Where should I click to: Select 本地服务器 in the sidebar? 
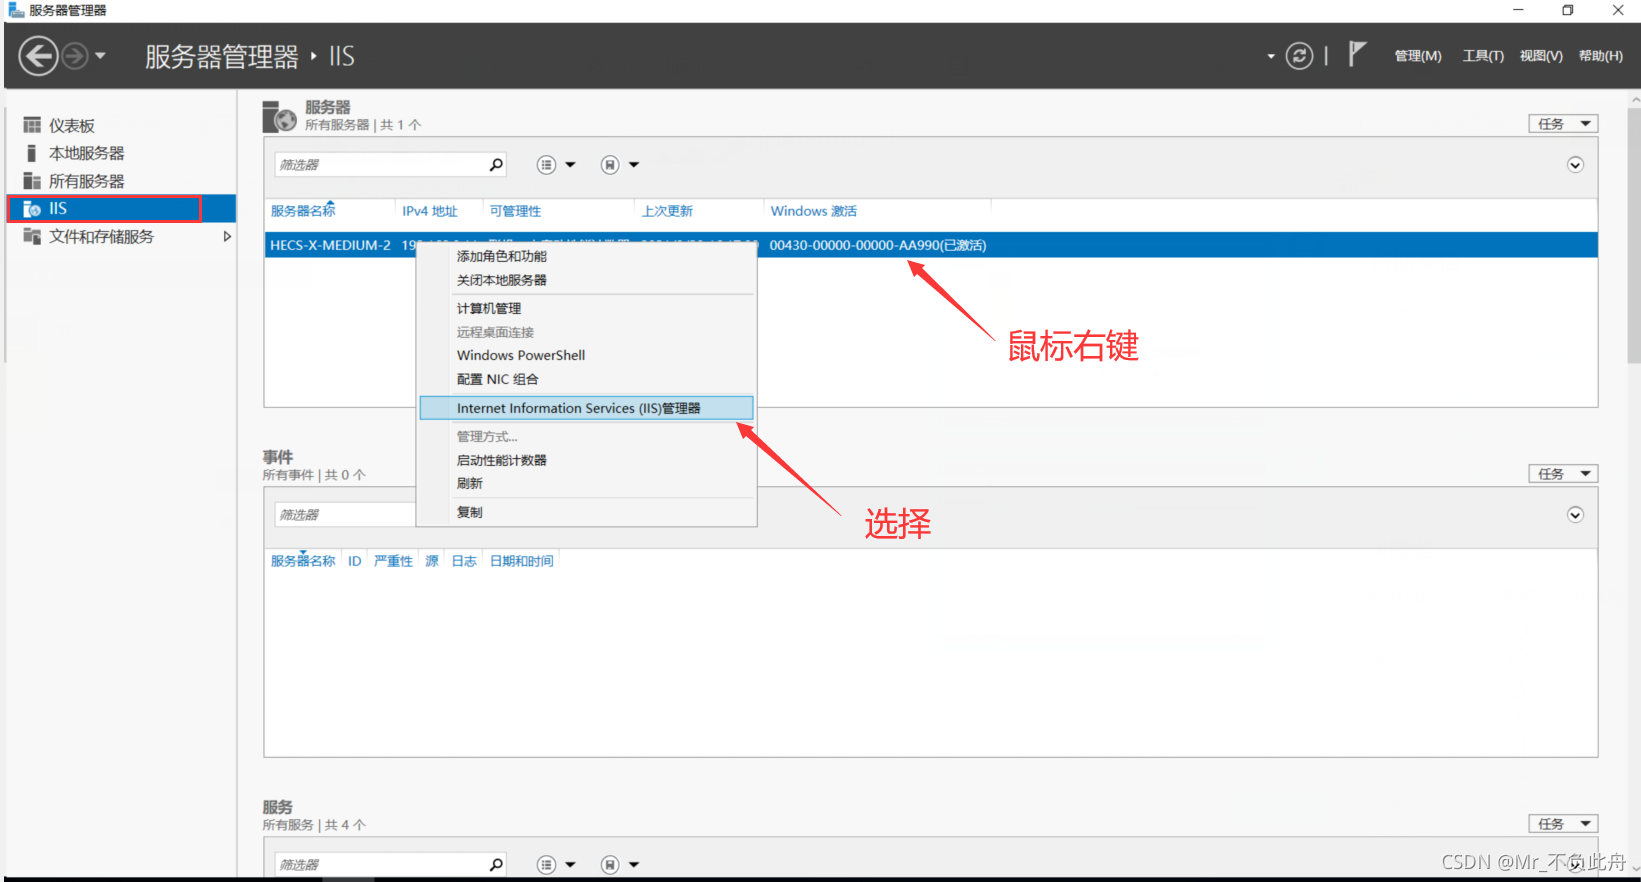87,153
